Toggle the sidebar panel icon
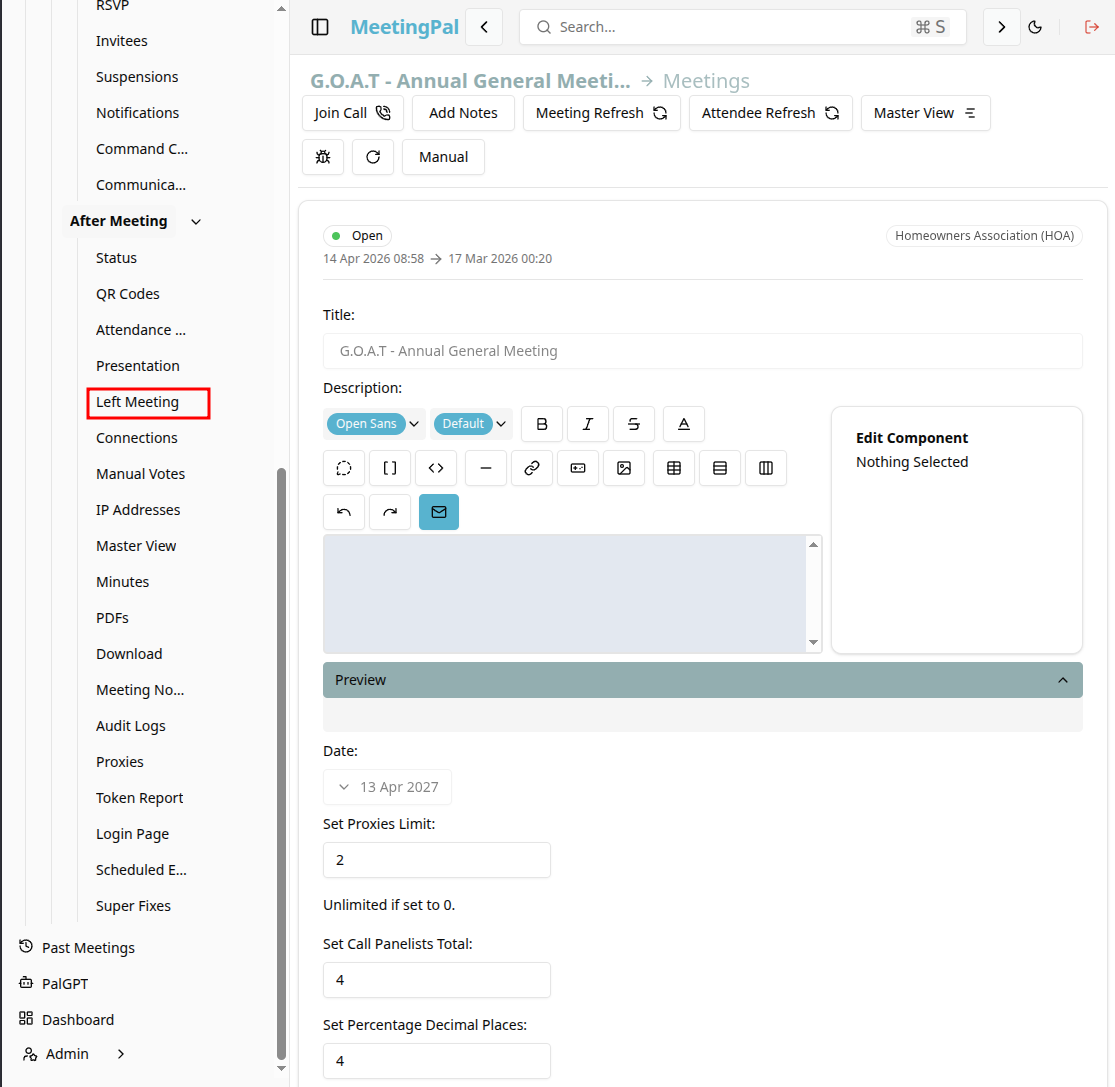Screen dimensions: 1115x1087 pos(320,27)
